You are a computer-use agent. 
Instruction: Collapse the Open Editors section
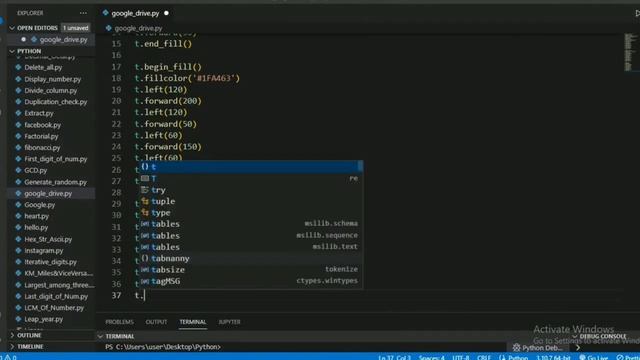point(12,28)
